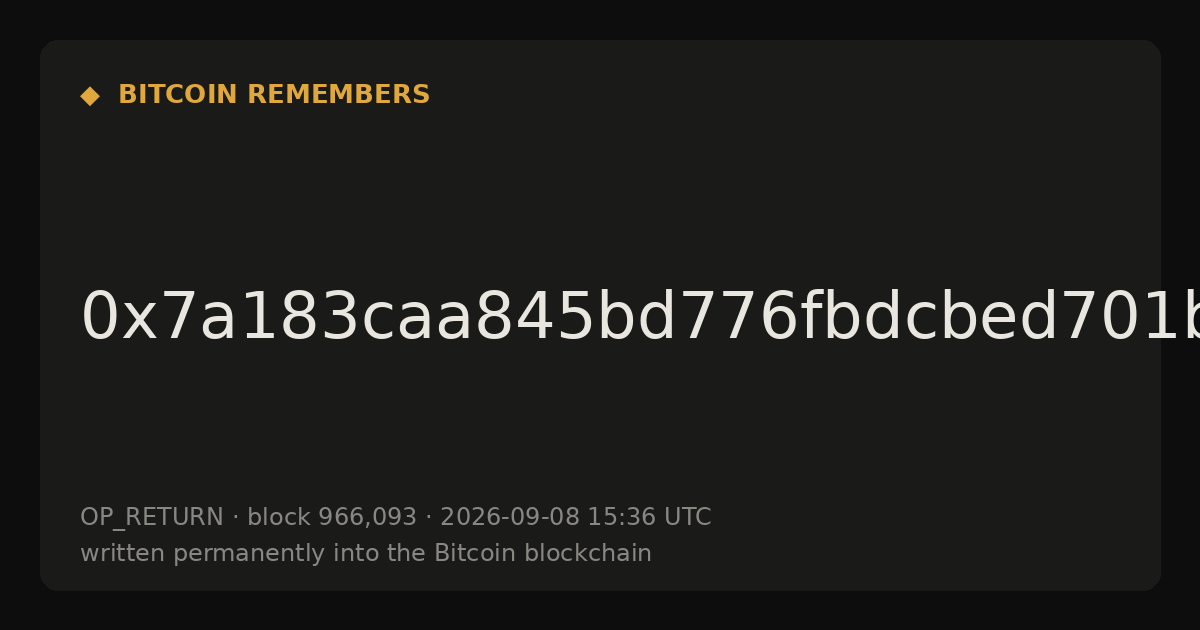Select the 0x7a183caa hex message text
1200x630 pixels.
click(640, 318)
